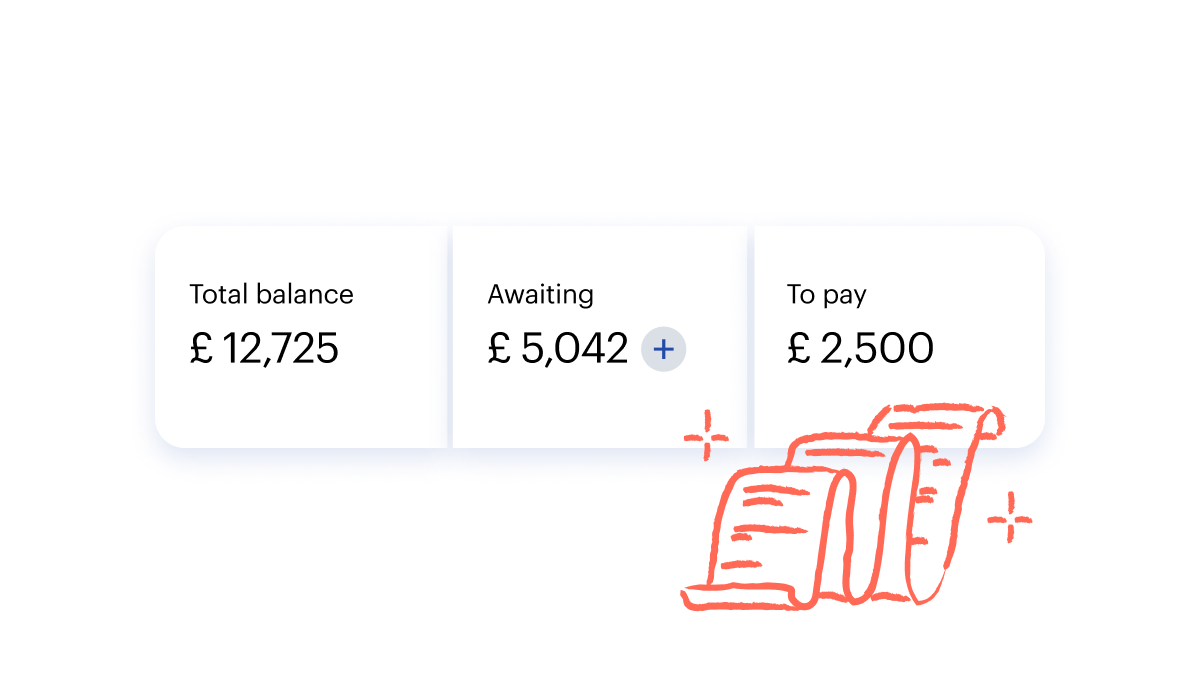Click the red sparkle right of the receipts
1200x675 pixels.
point(1009,518)
